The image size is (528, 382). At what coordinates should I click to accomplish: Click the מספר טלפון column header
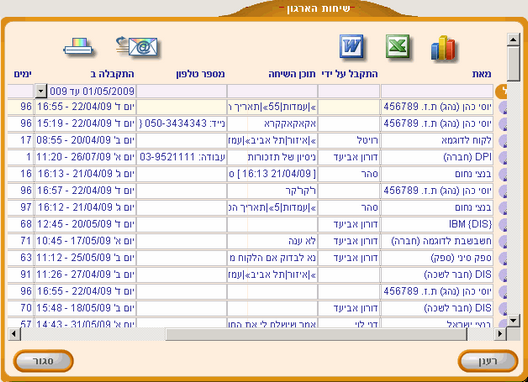point(200,74)
